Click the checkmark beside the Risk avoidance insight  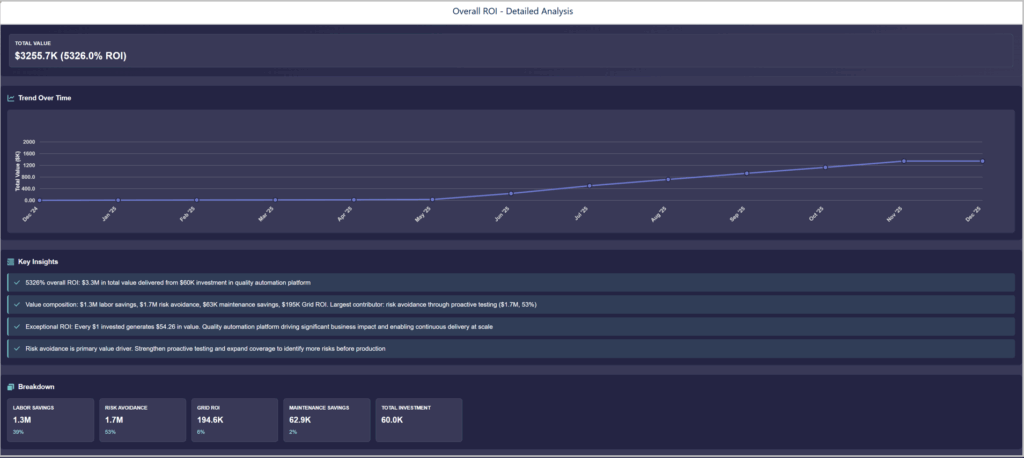click(x=18, y=348)
